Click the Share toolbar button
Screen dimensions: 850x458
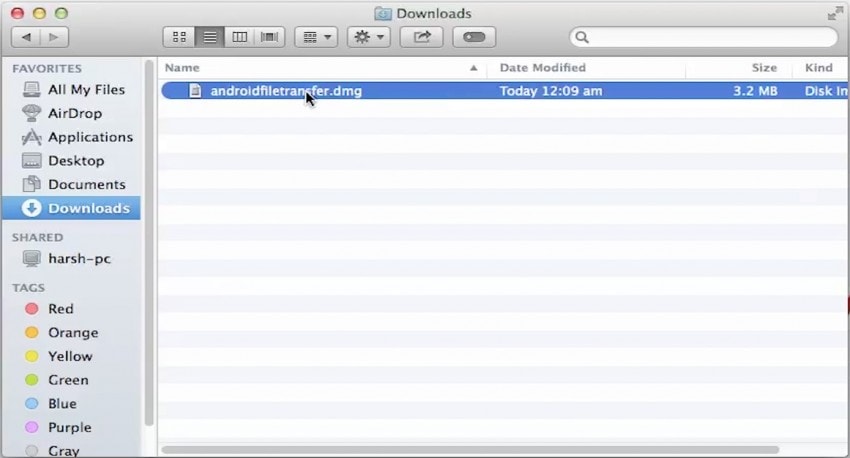421,37
